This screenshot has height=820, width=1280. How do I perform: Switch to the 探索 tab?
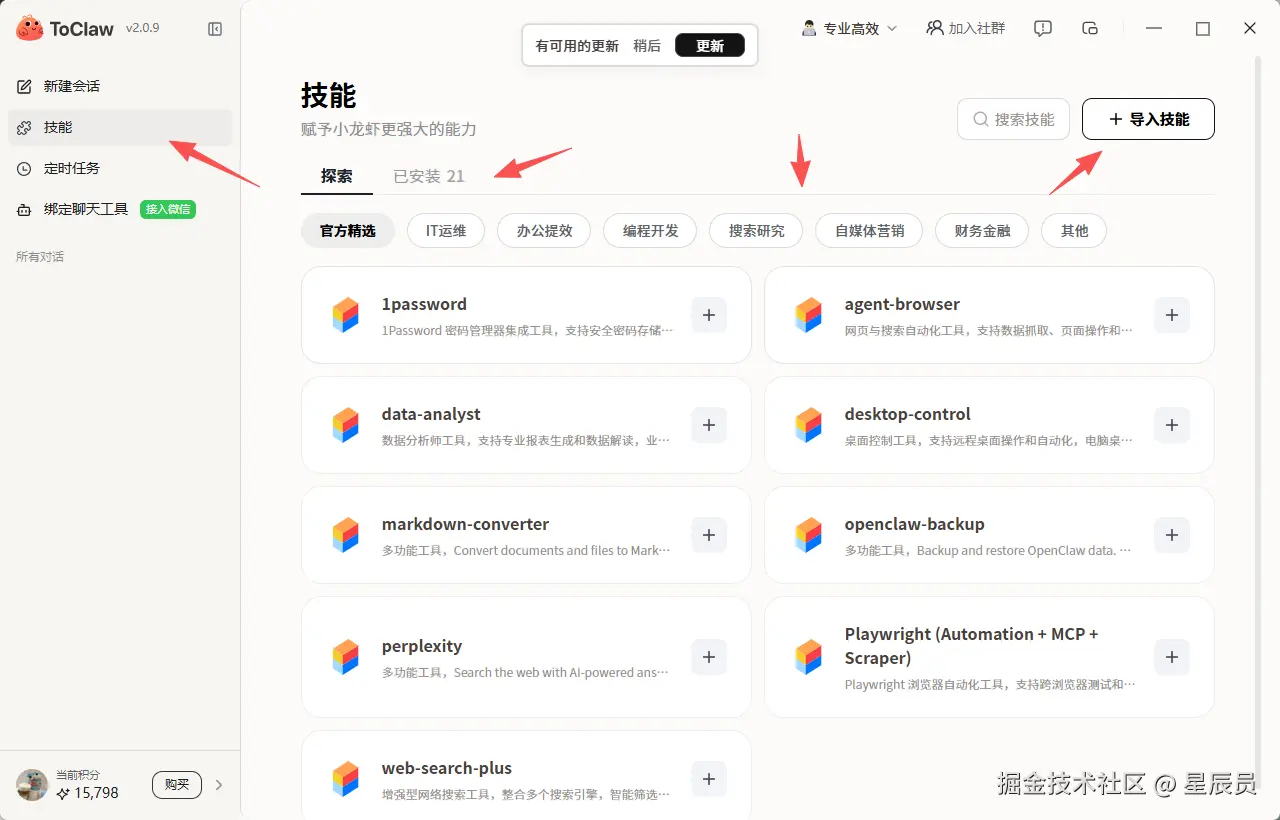point(337,176)
